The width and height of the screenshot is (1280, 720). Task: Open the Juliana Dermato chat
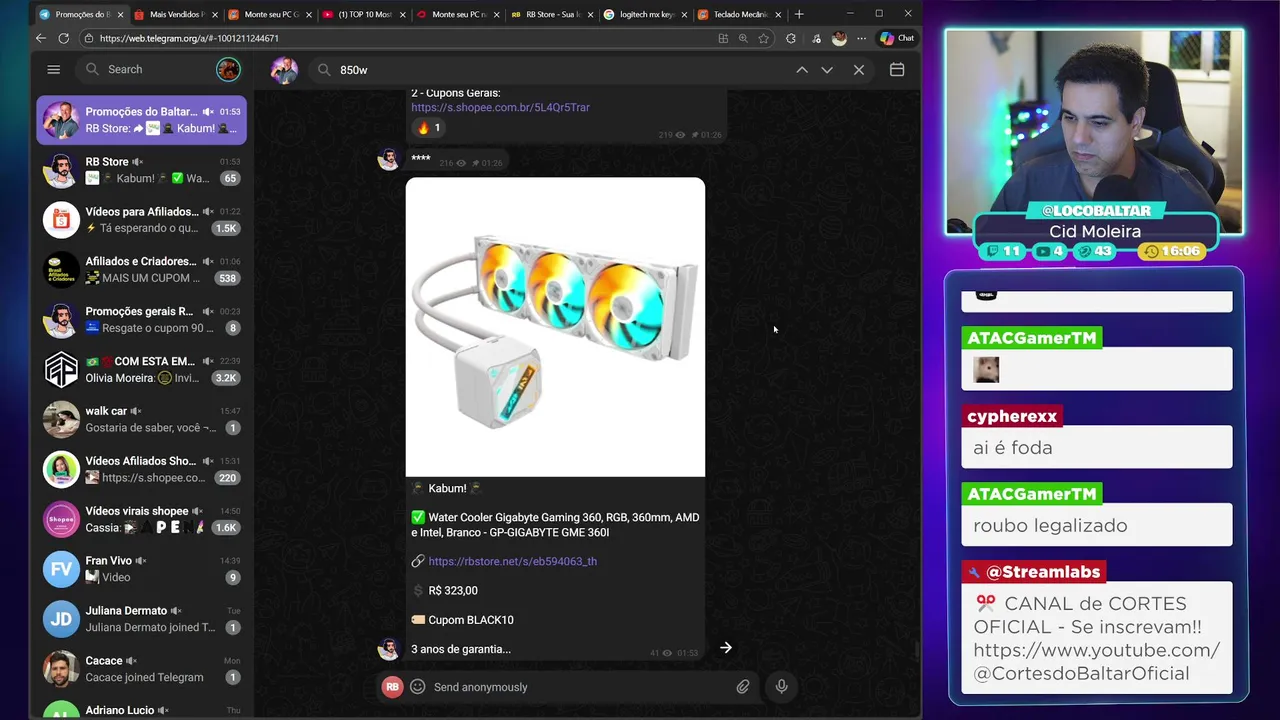coord(142,619)
